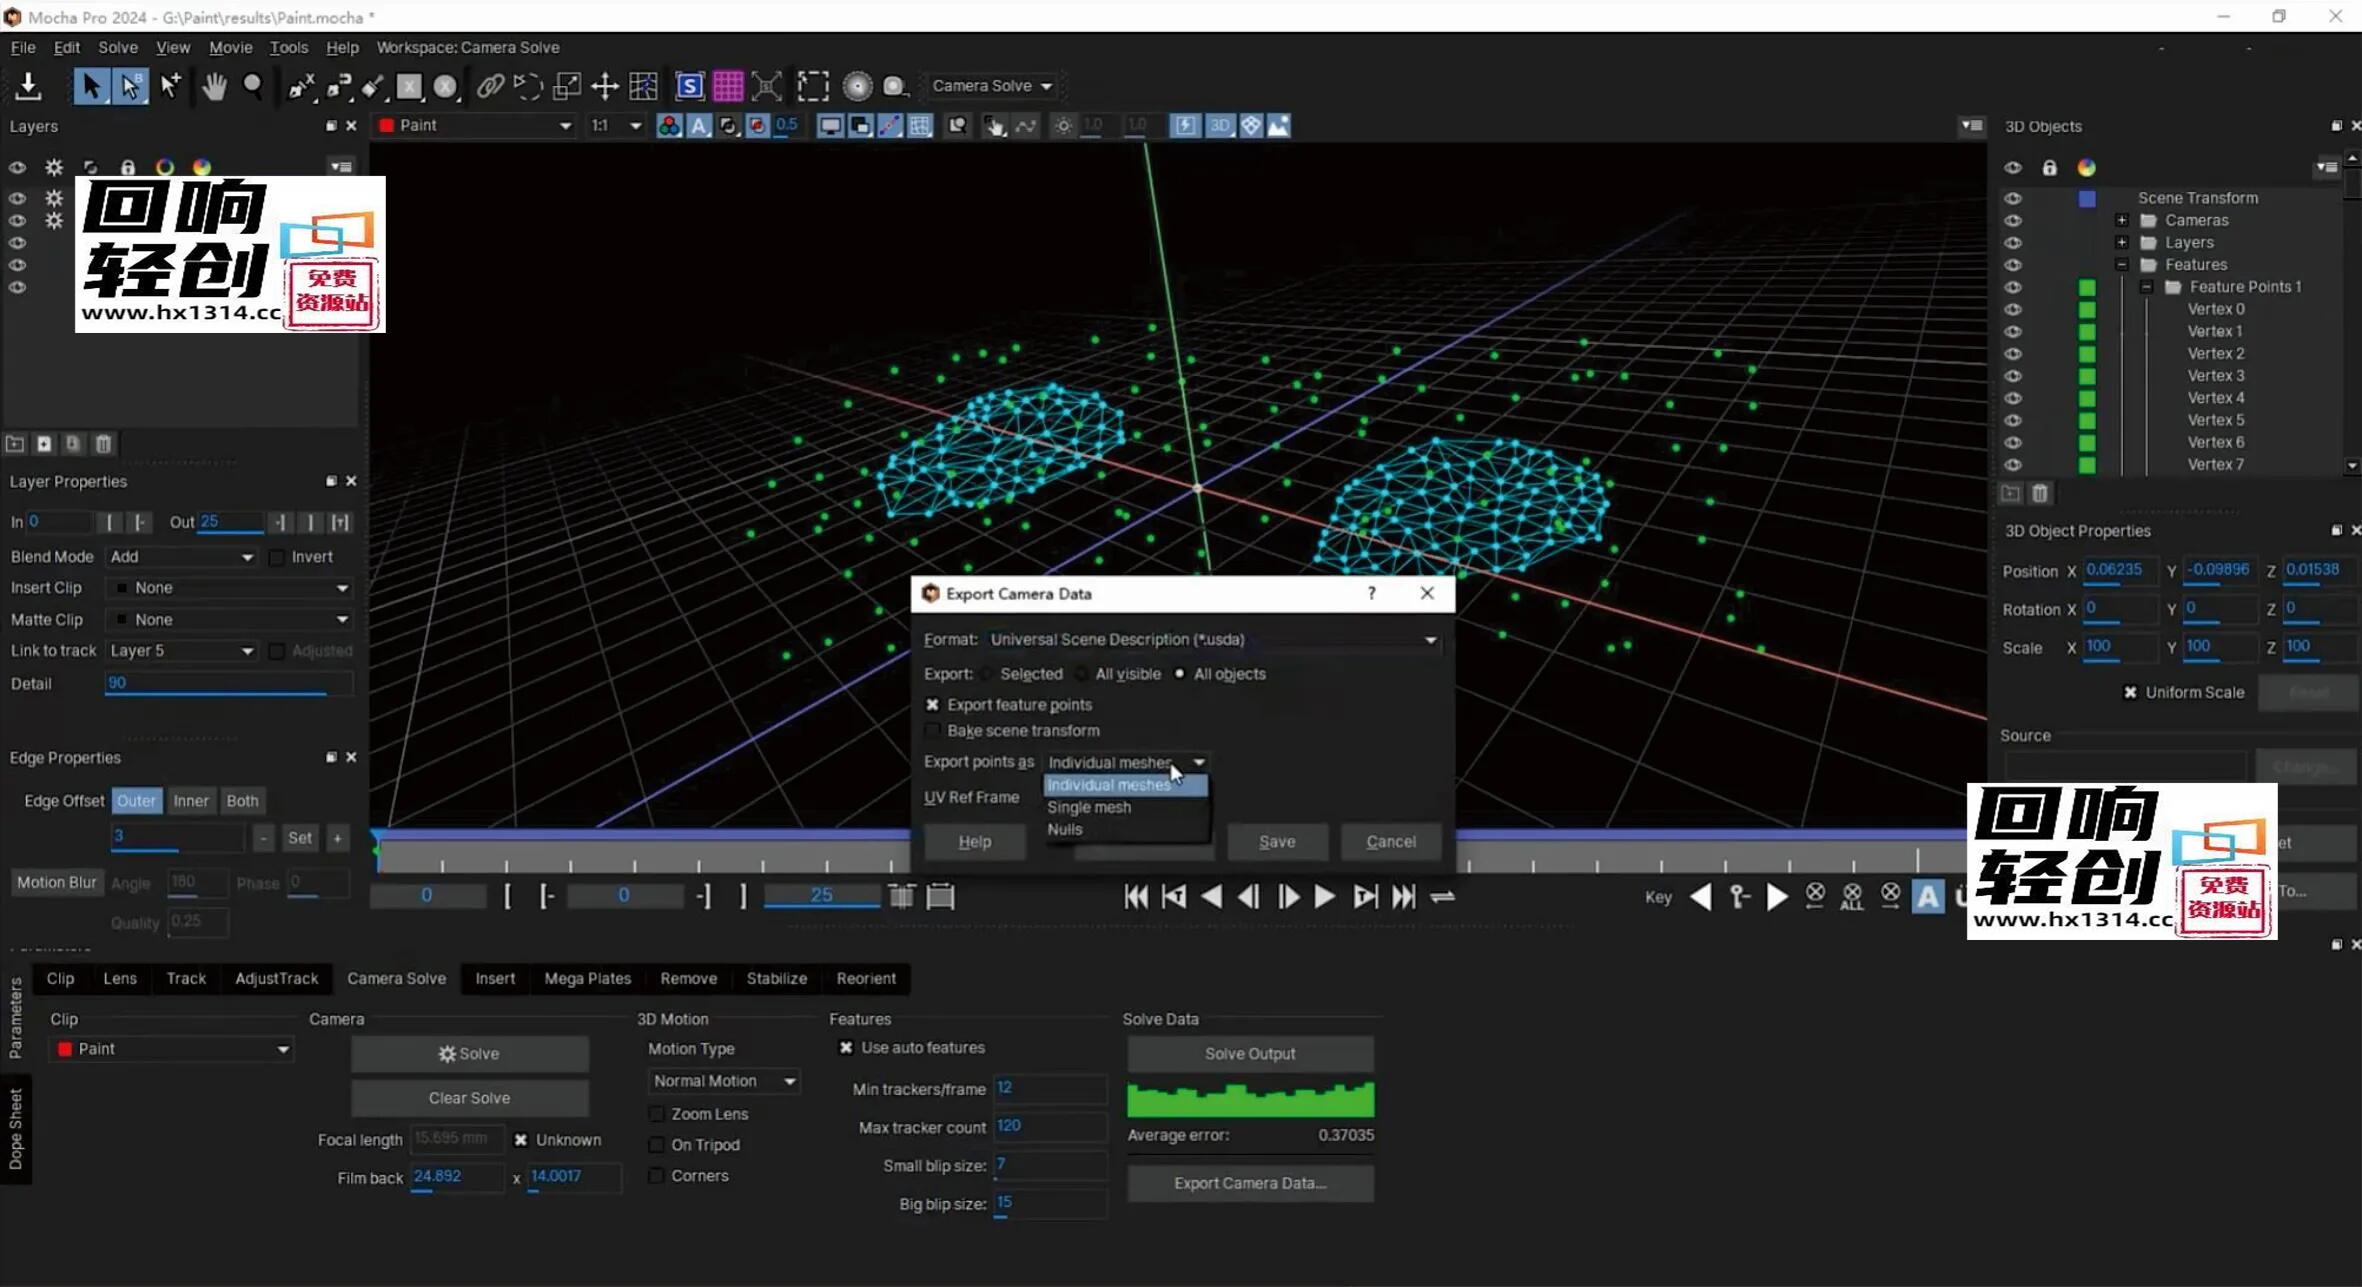
Task: Open the Motion Type Normal Motion dropdown
Action: 724,1081
